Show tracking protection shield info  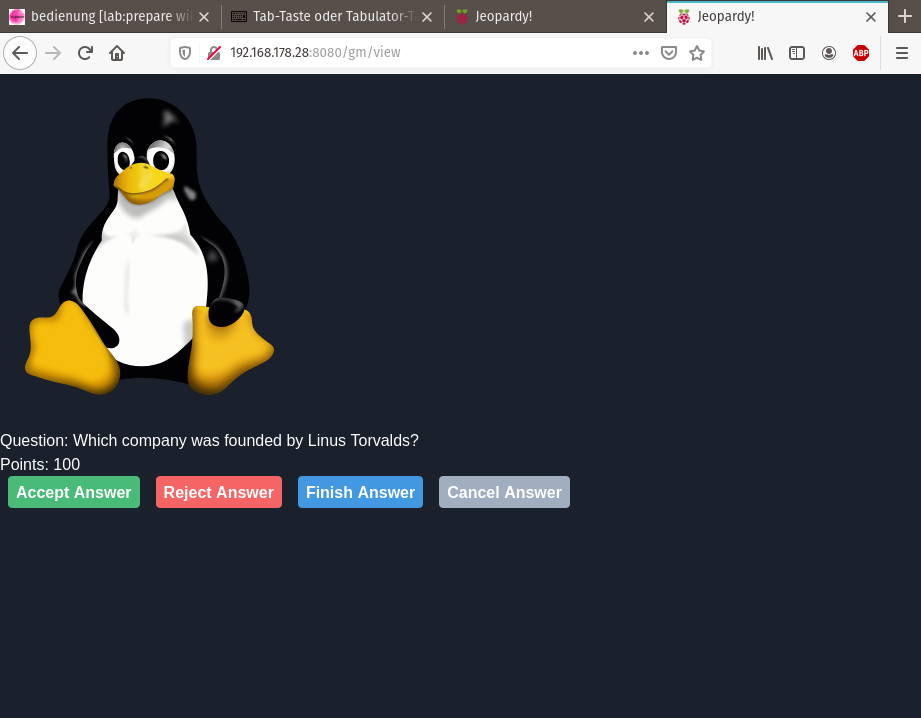point(185,53)
